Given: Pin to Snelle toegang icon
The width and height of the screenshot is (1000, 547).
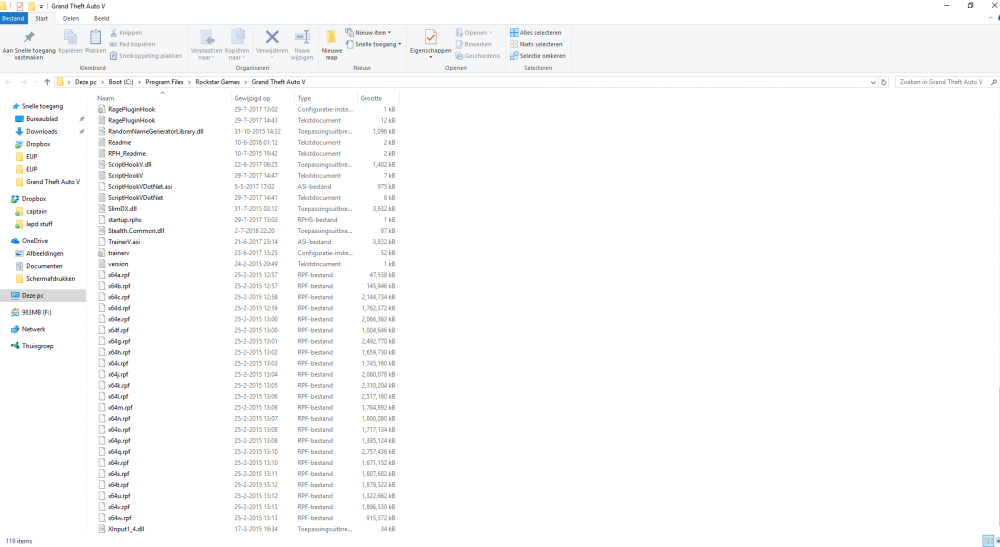Looking at the screenshot, I should [29, 37].
